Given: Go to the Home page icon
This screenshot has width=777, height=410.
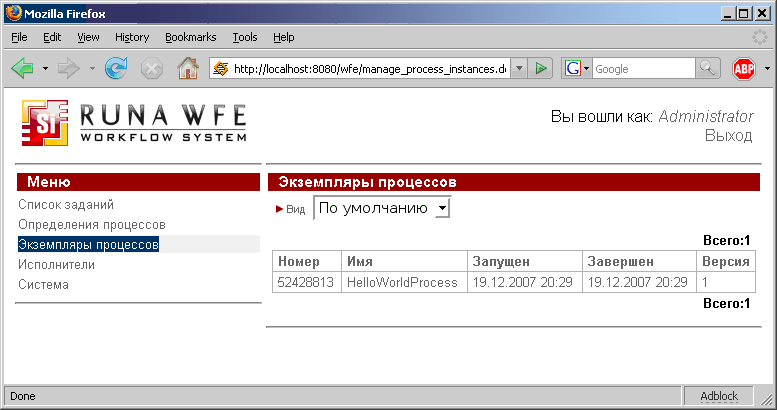Looking at the screenshot, I should pos(188,68).
